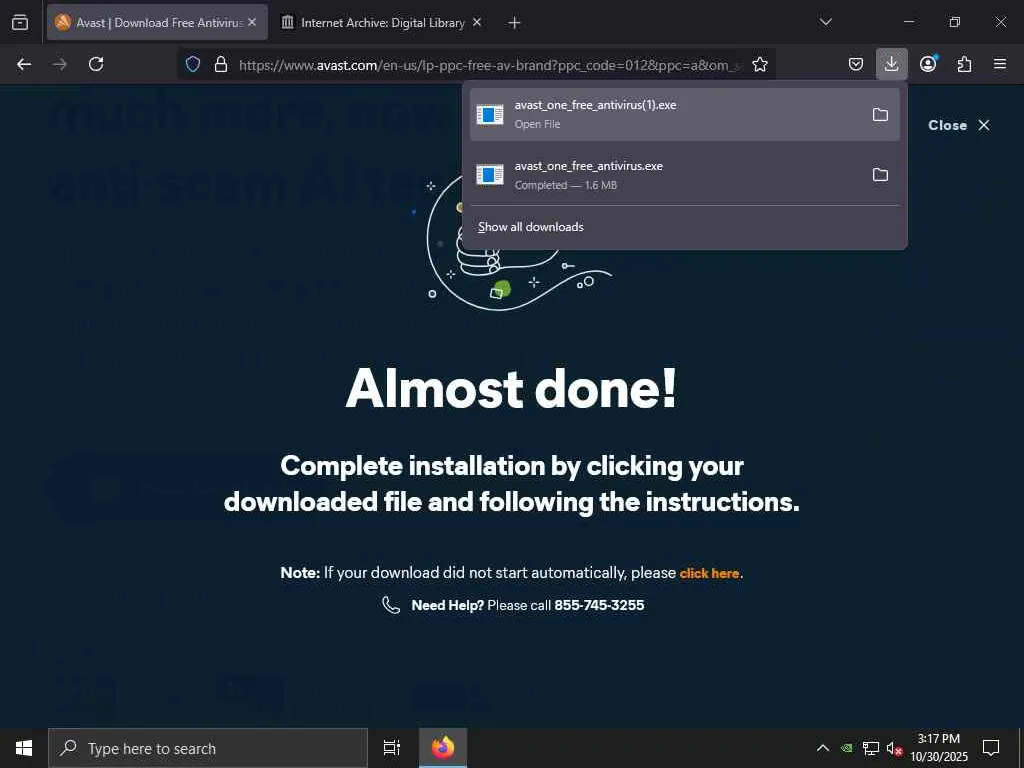Close the Almost done overlay
Screen dimensions: 1024x768
point(959,125)
